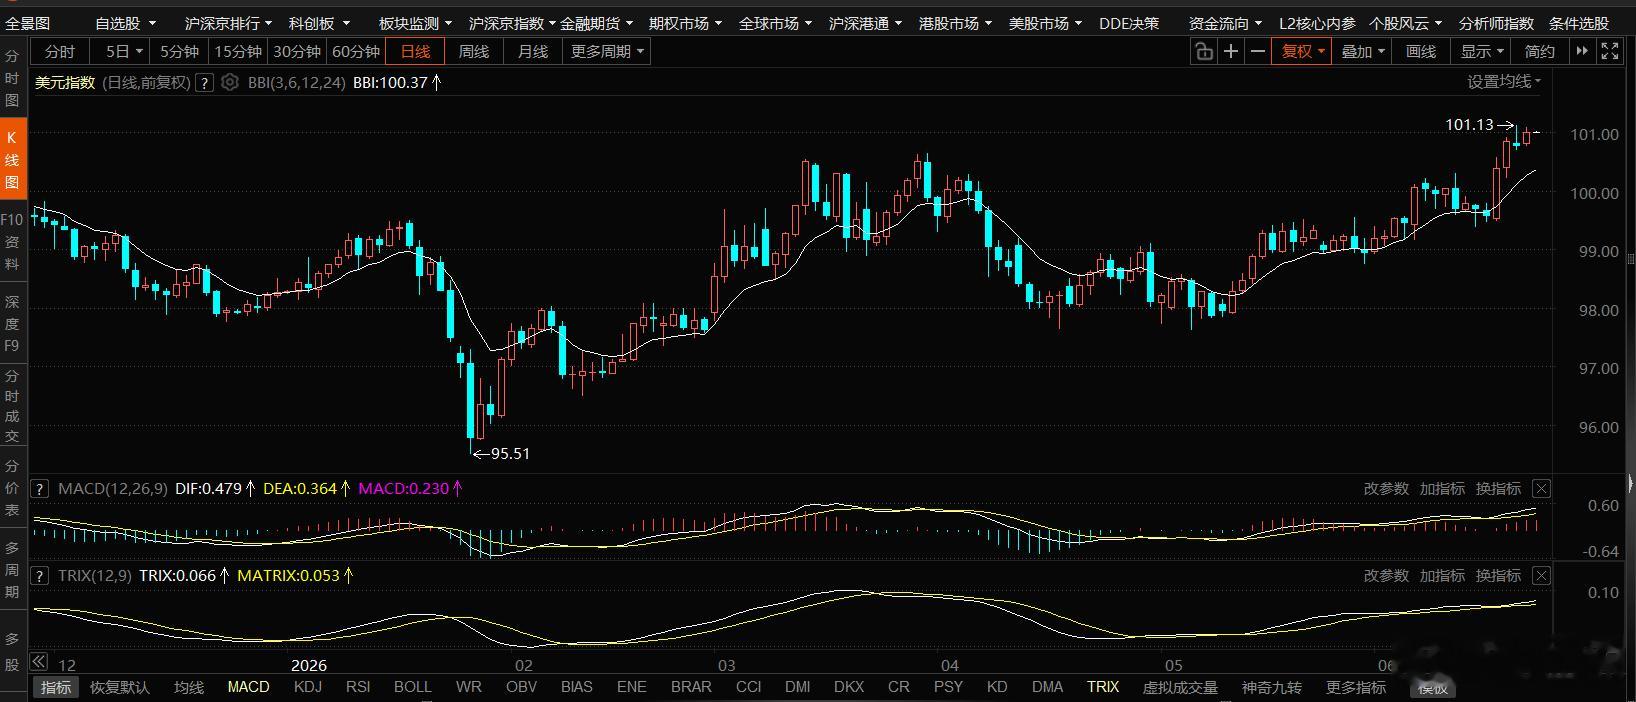This screenshot has height=702, width=1636.
Task: Open the 沪深京排行 menu dropdown
Action: click(x=229, y=23)
